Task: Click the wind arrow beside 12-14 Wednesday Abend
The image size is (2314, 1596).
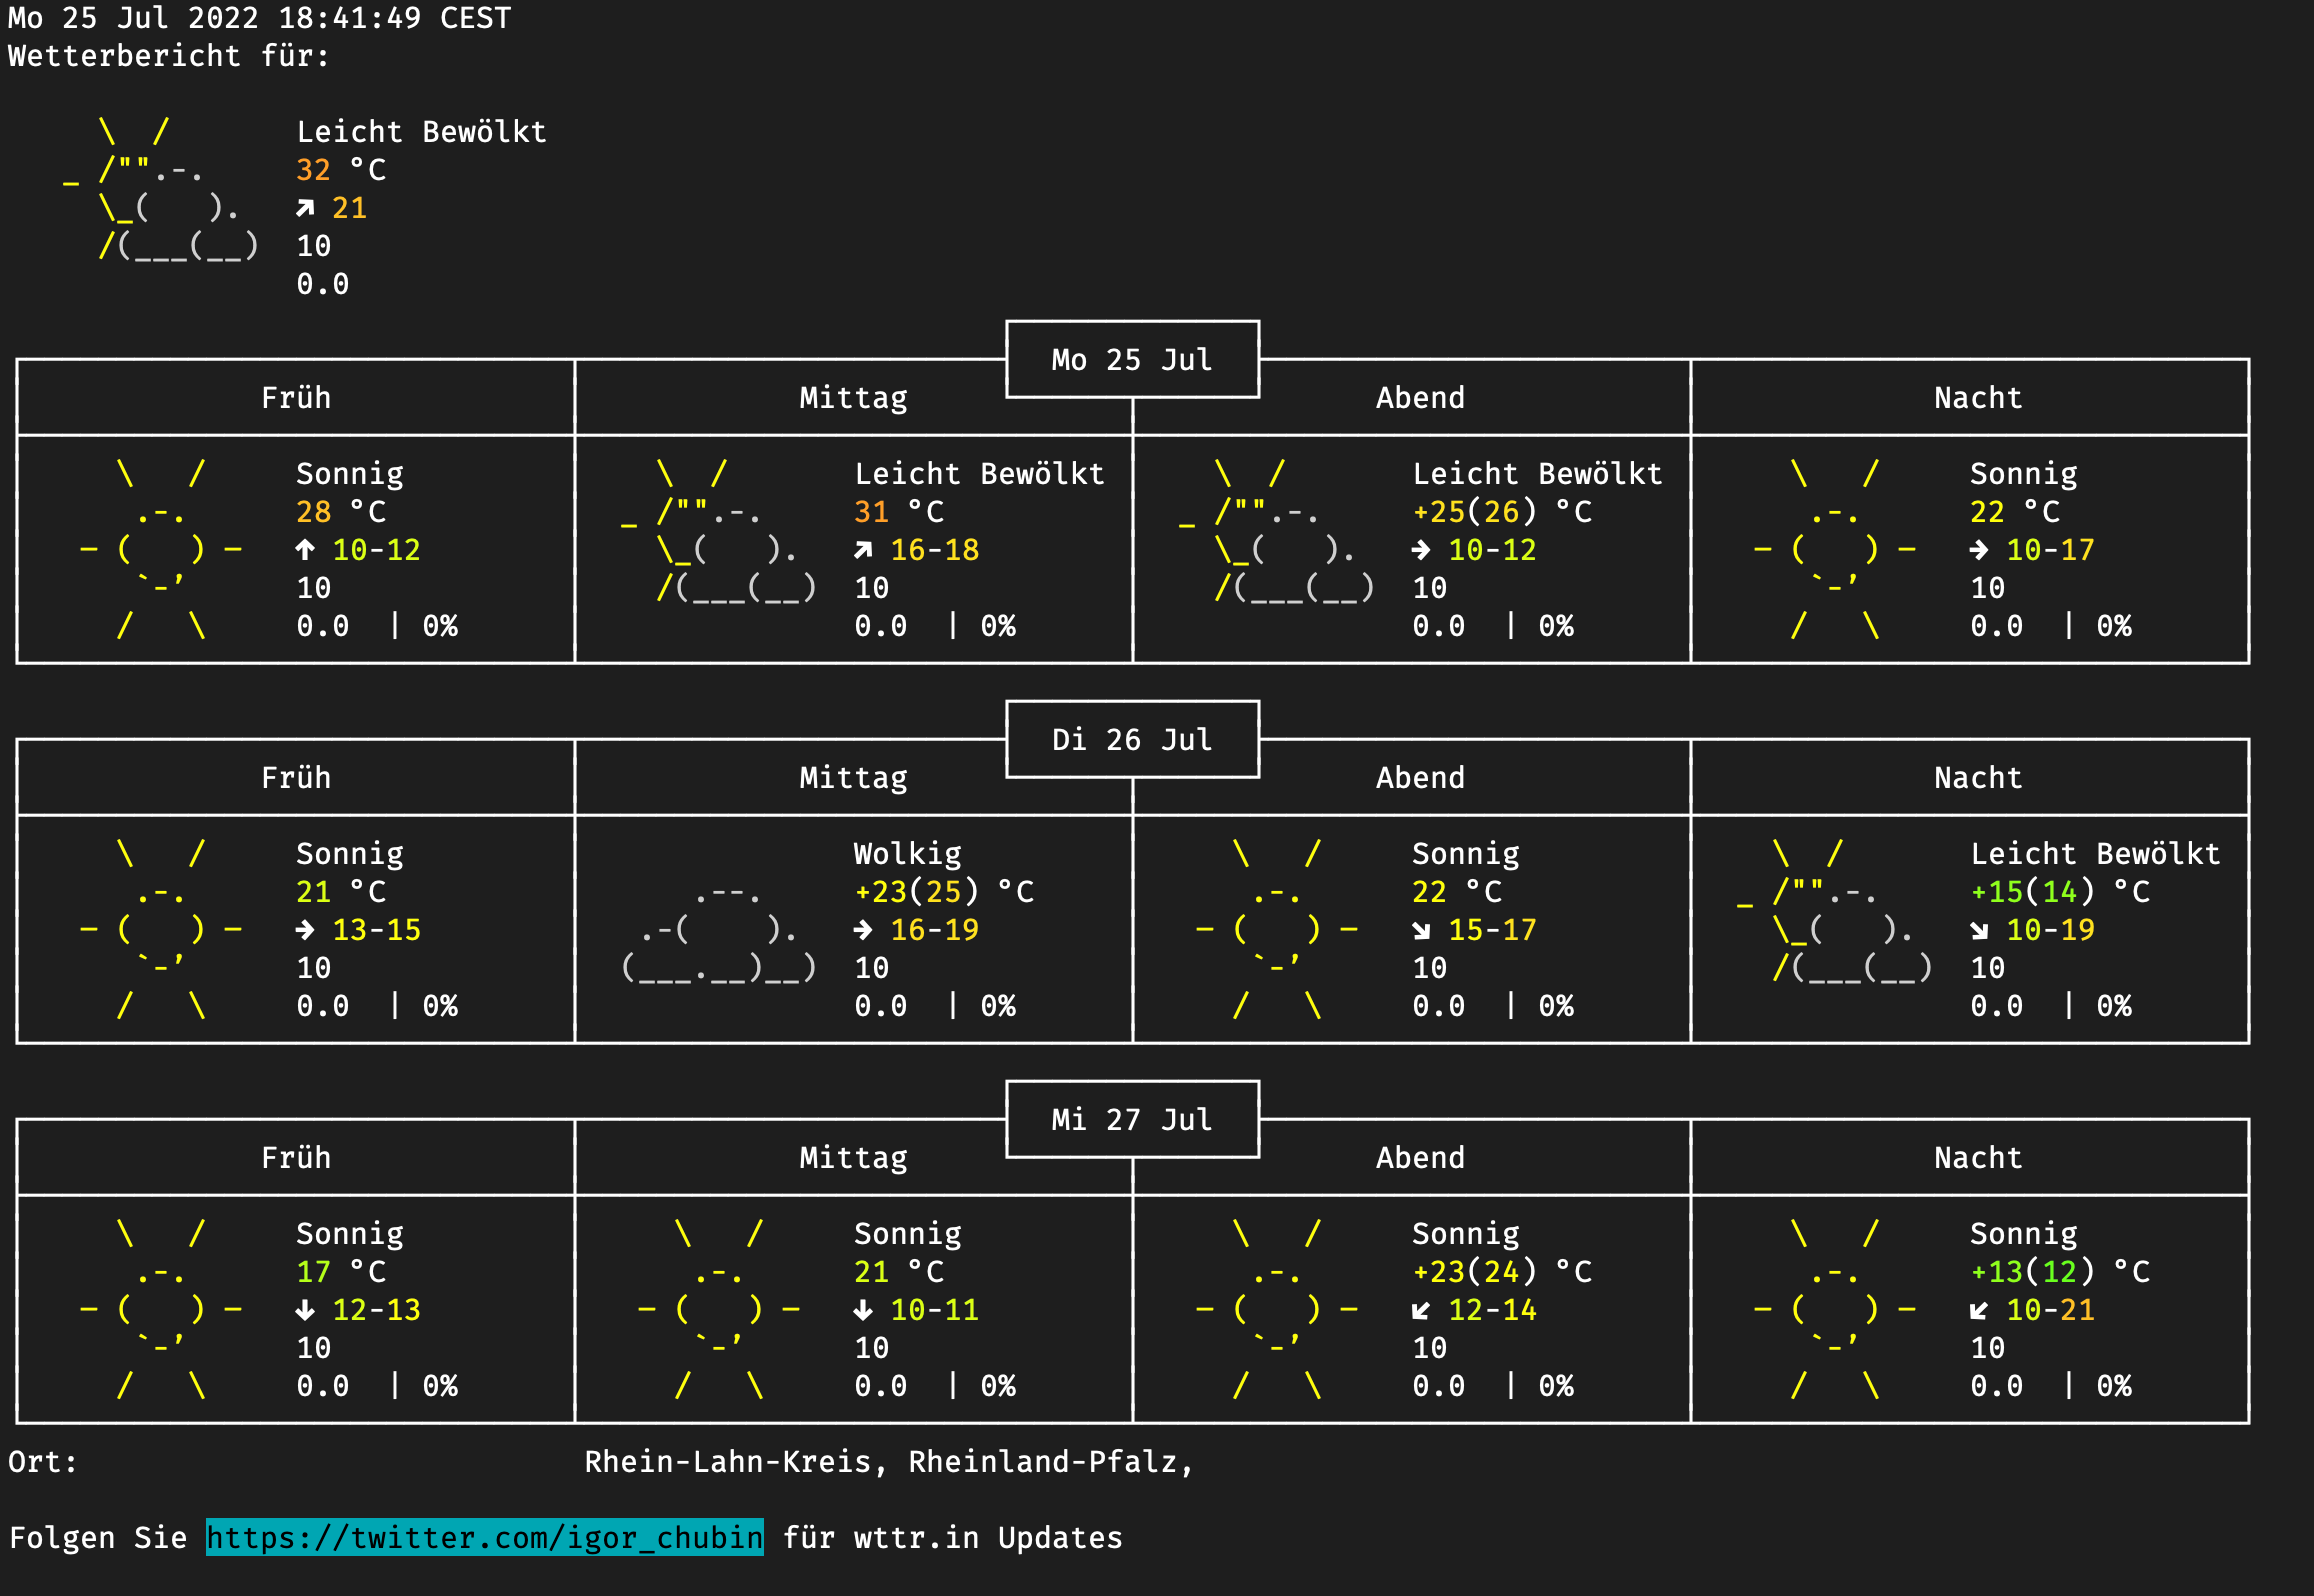Action: [x=1421, y=1310]
